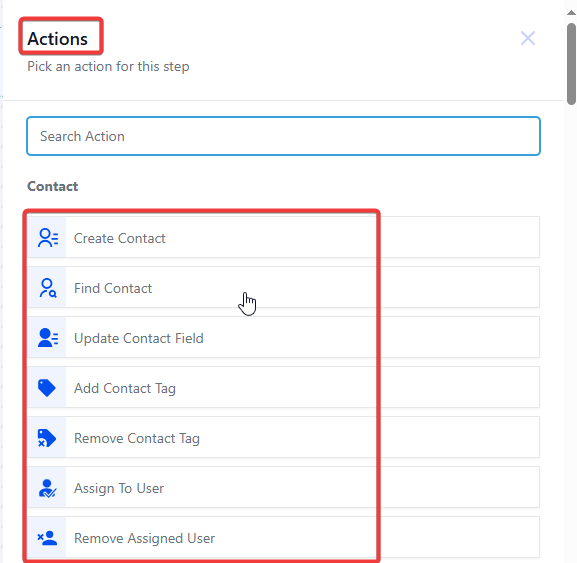Click the 'Pick an action for this step' subtitle
The image size is (577, 563).
108,67
